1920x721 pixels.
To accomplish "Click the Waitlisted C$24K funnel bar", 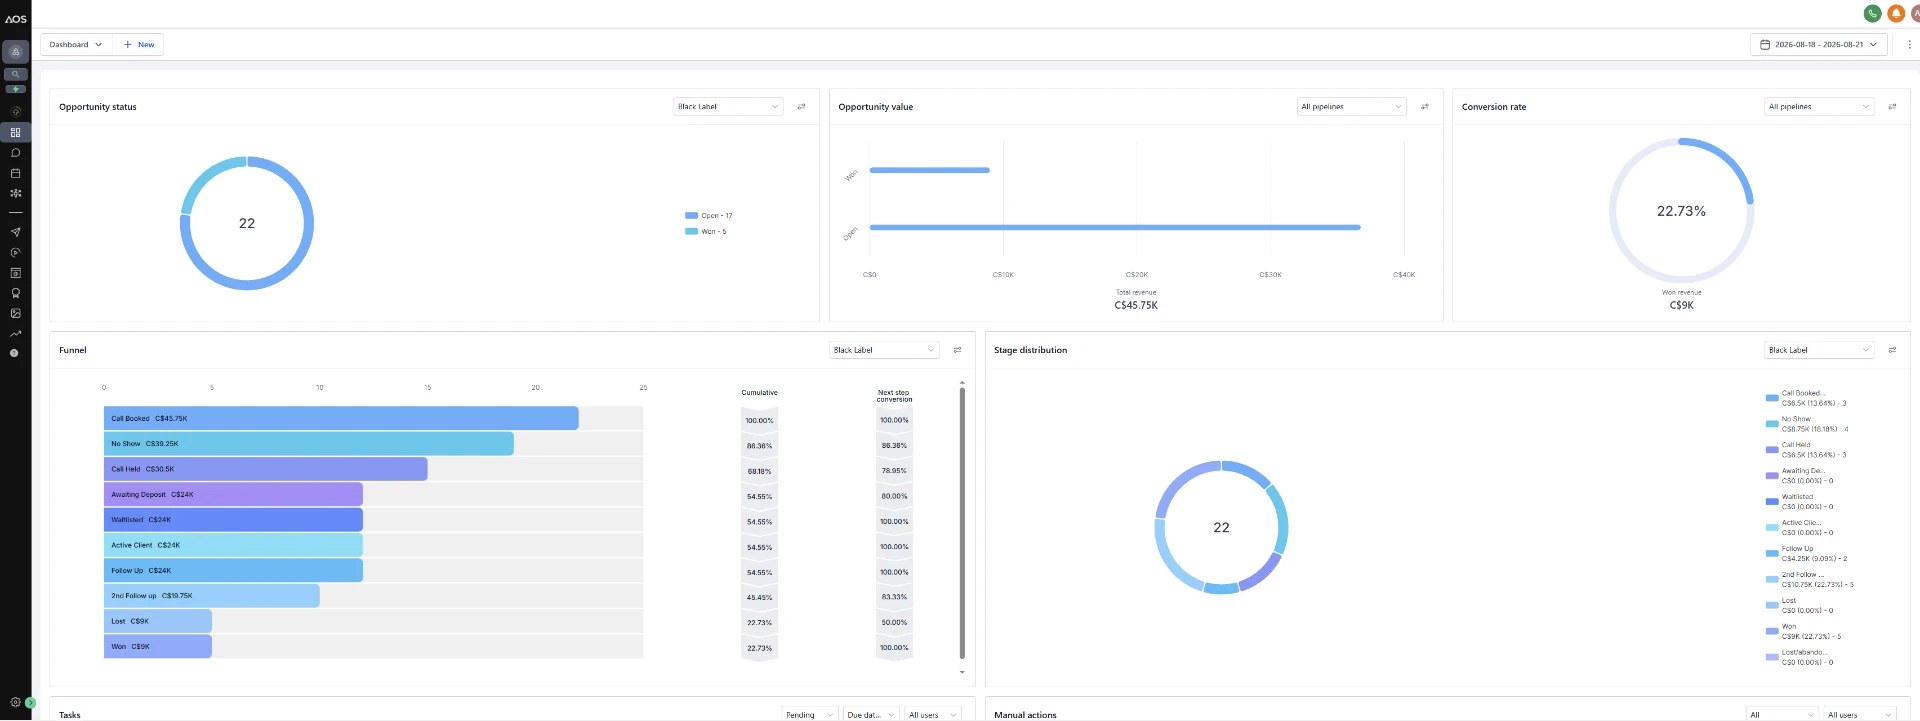I will pos(233,520).
